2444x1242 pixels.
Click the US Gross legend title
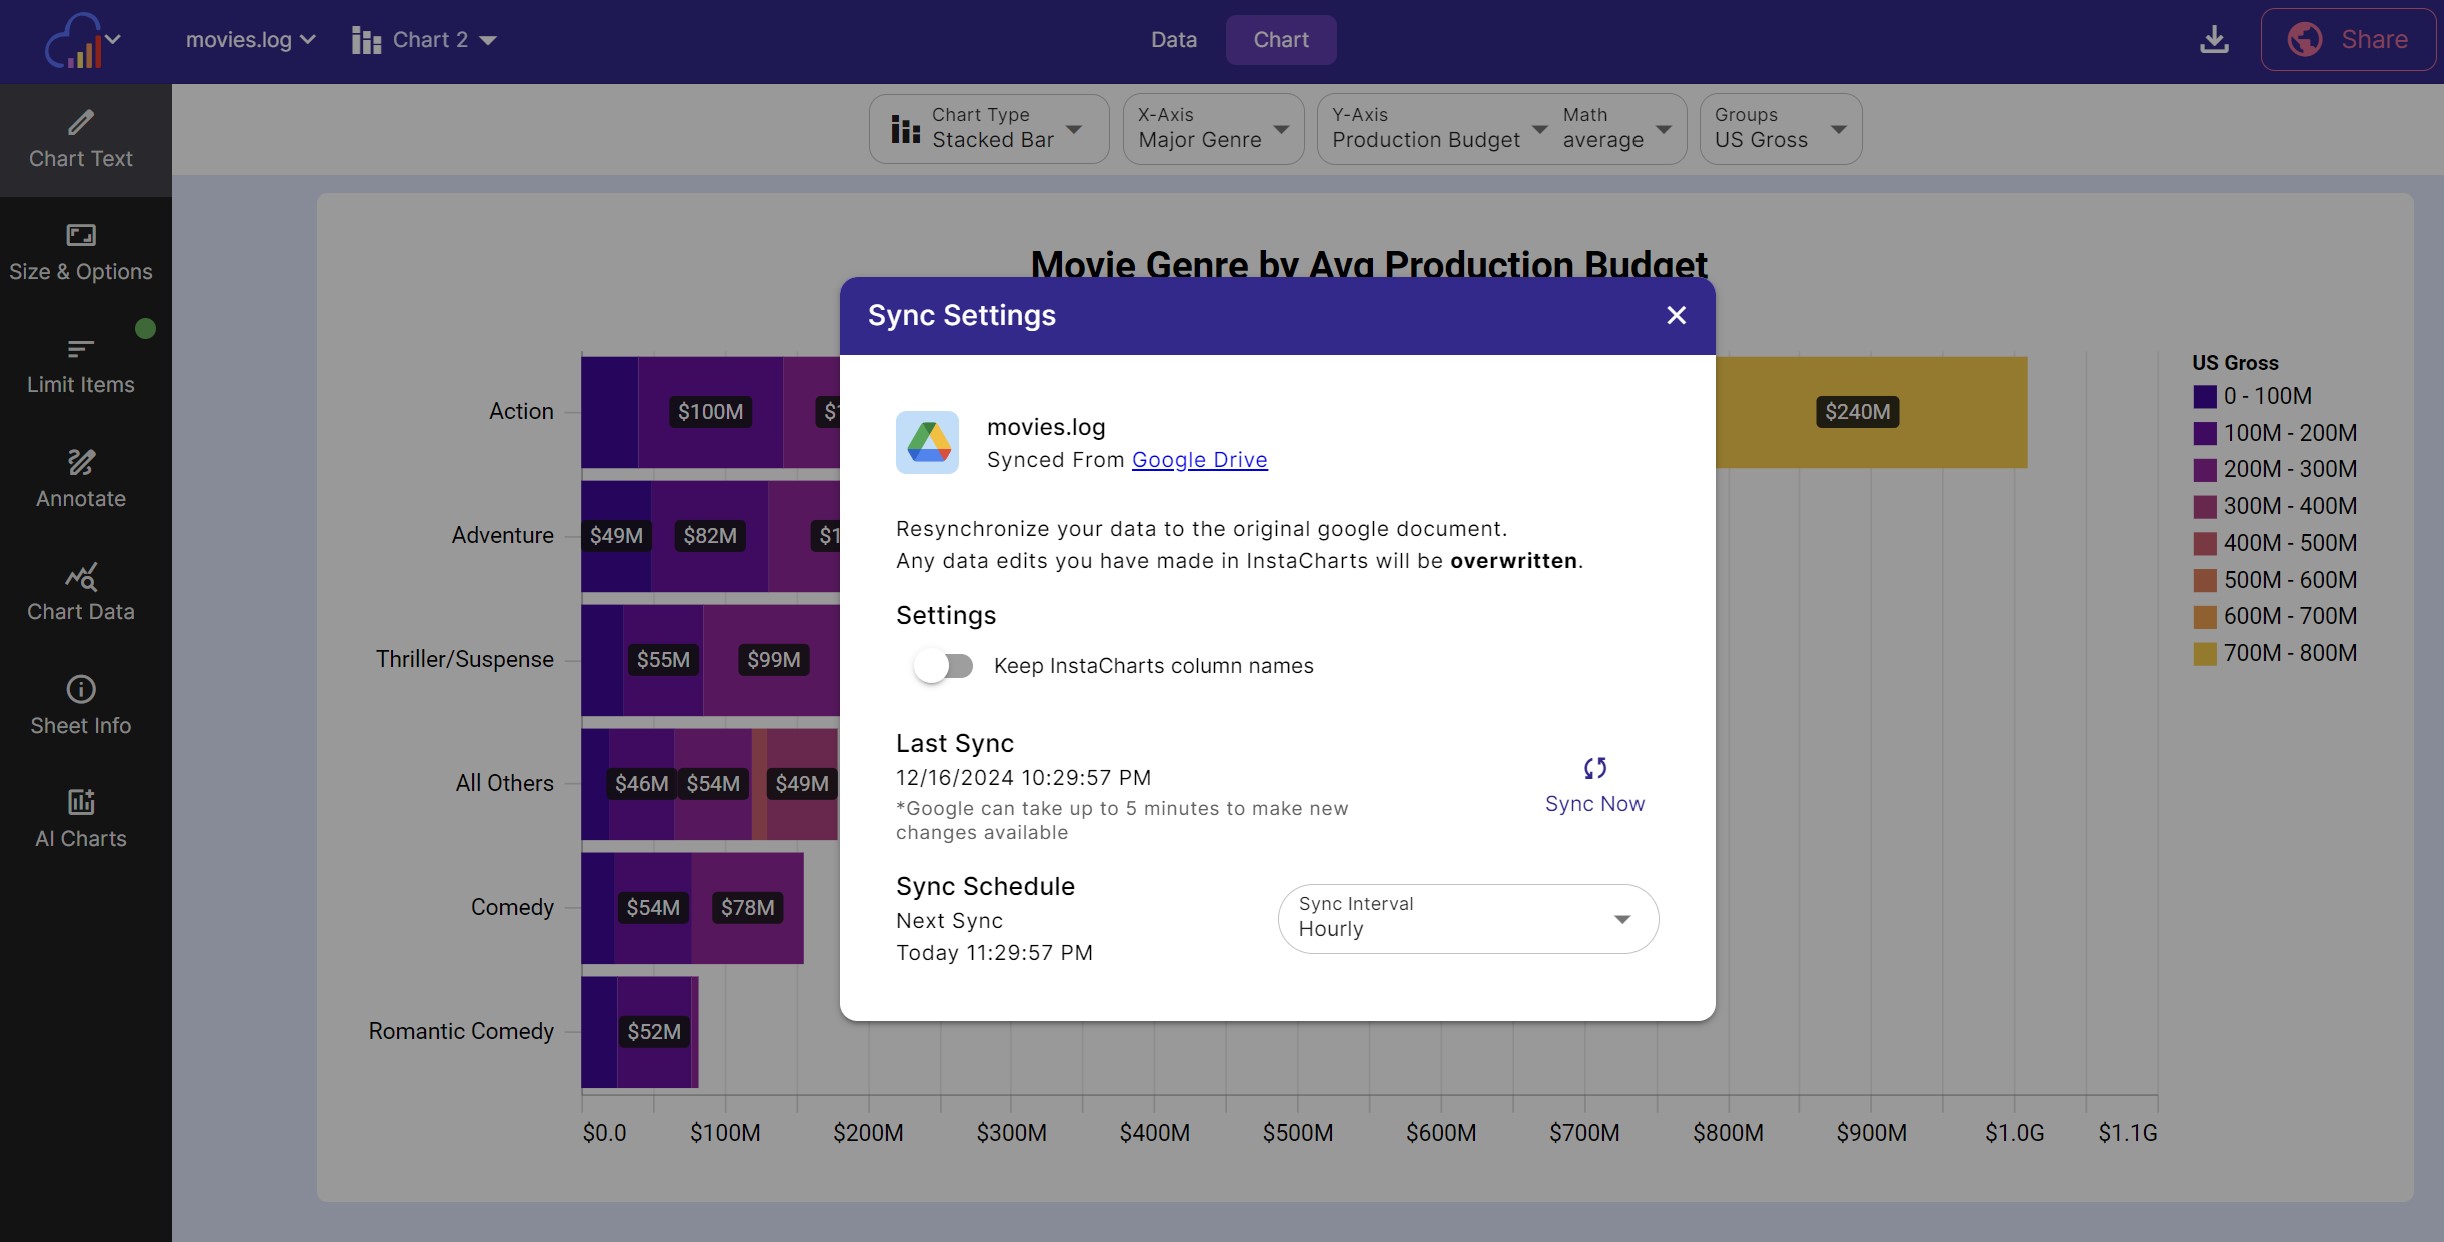point(2235,363)
